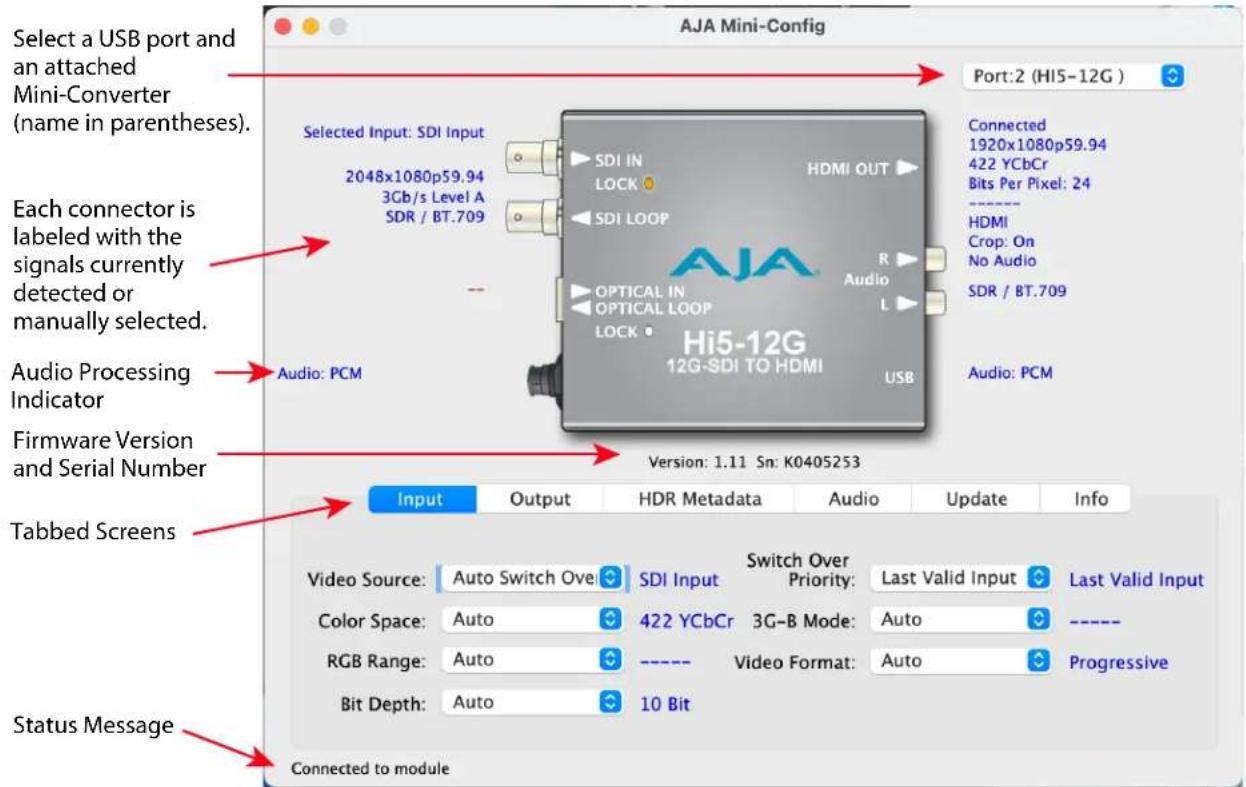Open the 3G-B Mode dropdown
This screenshot has width=1246, height=787.
click(960, 620)
